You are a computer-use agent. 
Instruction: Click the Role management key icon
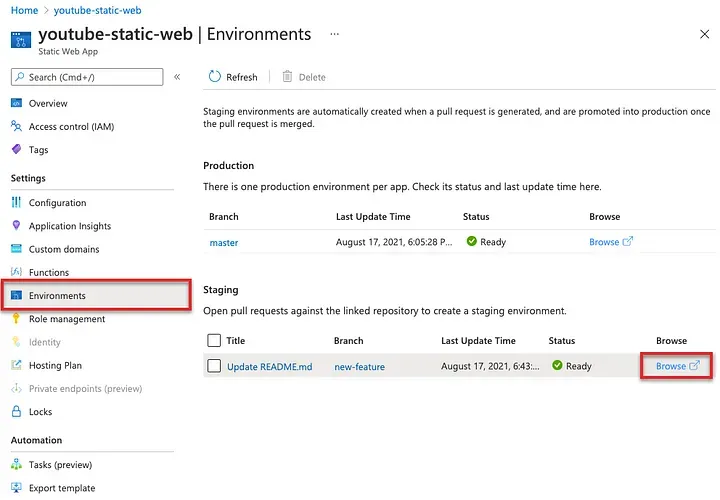[17, 318]
